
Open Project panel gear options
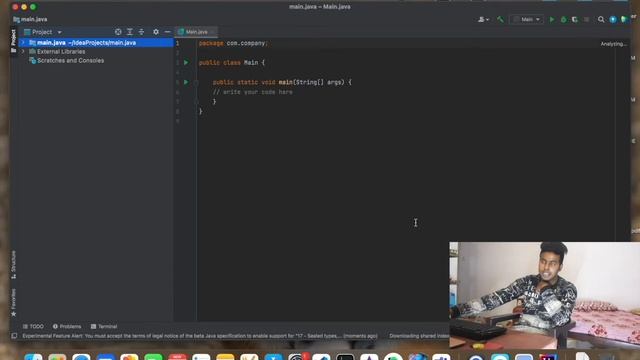[156, 32]
